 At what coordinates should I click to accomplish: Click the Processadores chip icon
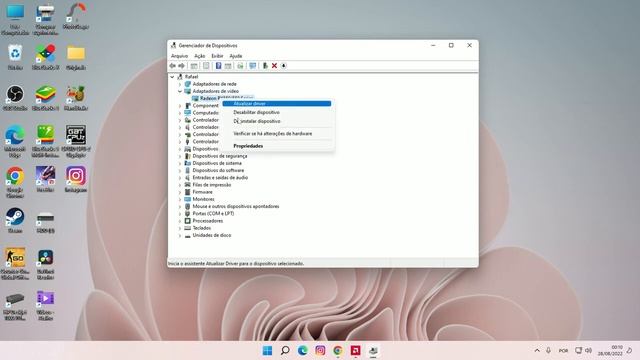point(188,221)
